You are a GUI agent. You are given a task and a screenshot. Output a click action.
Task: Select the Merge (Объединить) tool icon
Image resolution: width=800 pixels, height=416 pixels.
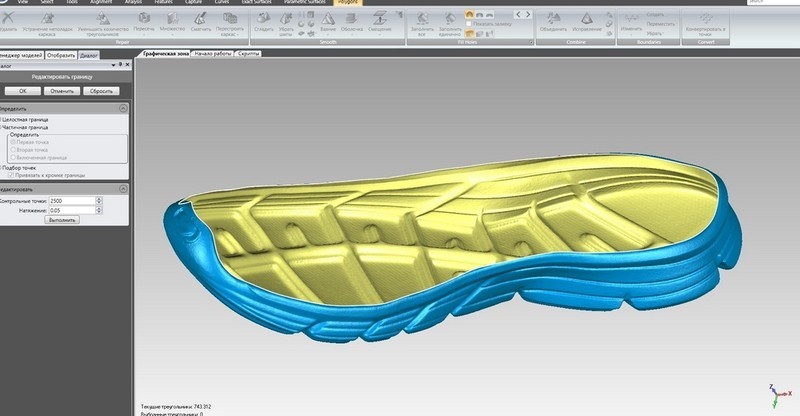(x=553, y=18)
